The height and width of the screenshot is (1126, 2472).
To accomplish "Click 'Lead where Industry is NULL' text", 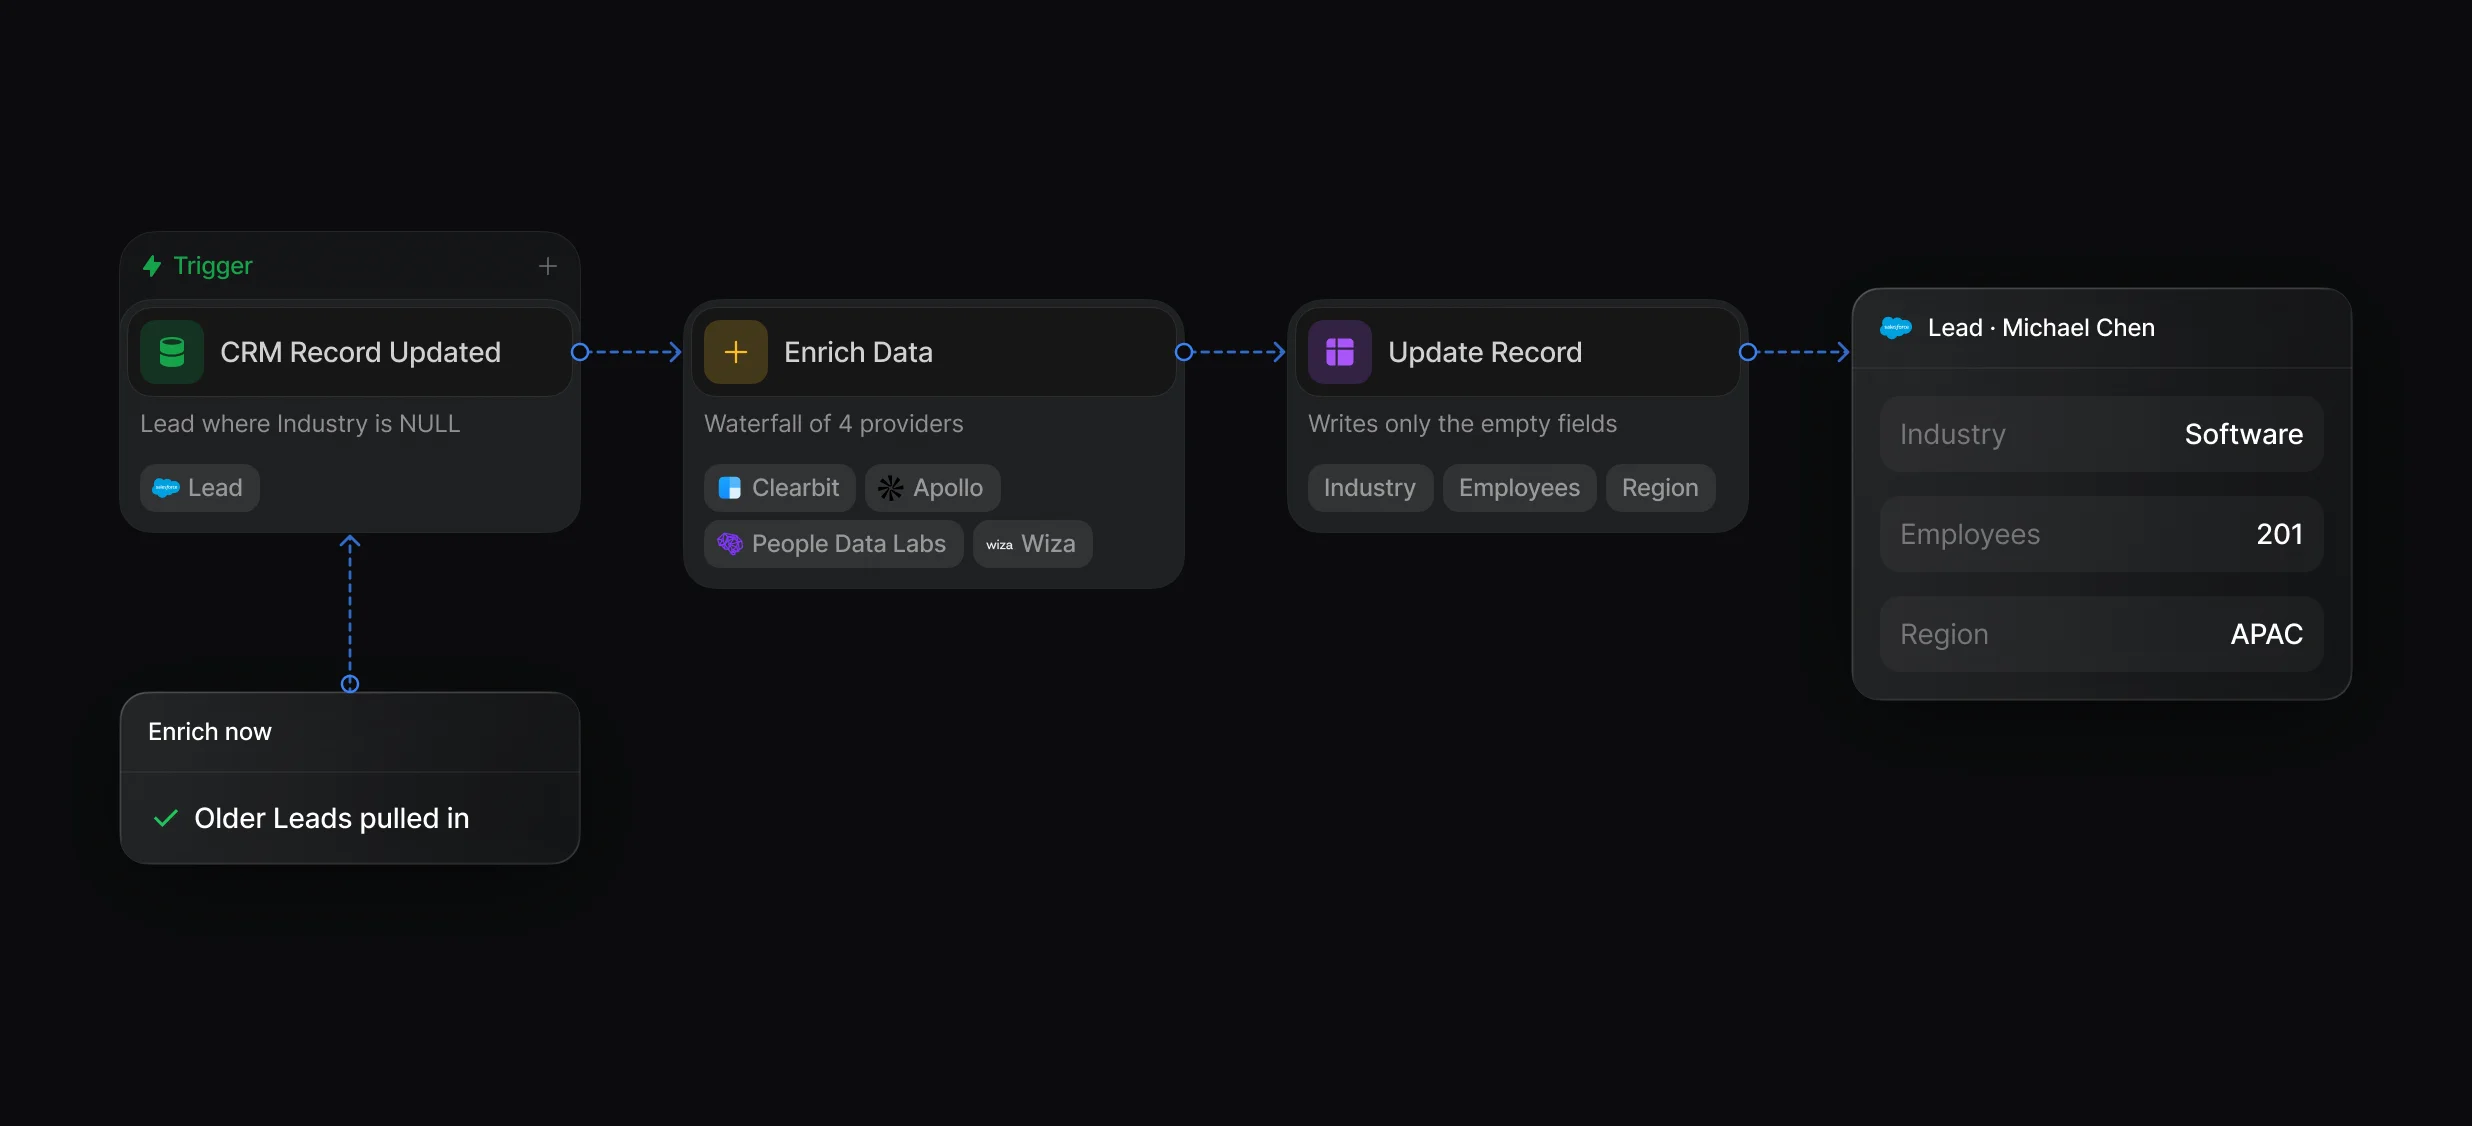I will coord(300,424).
